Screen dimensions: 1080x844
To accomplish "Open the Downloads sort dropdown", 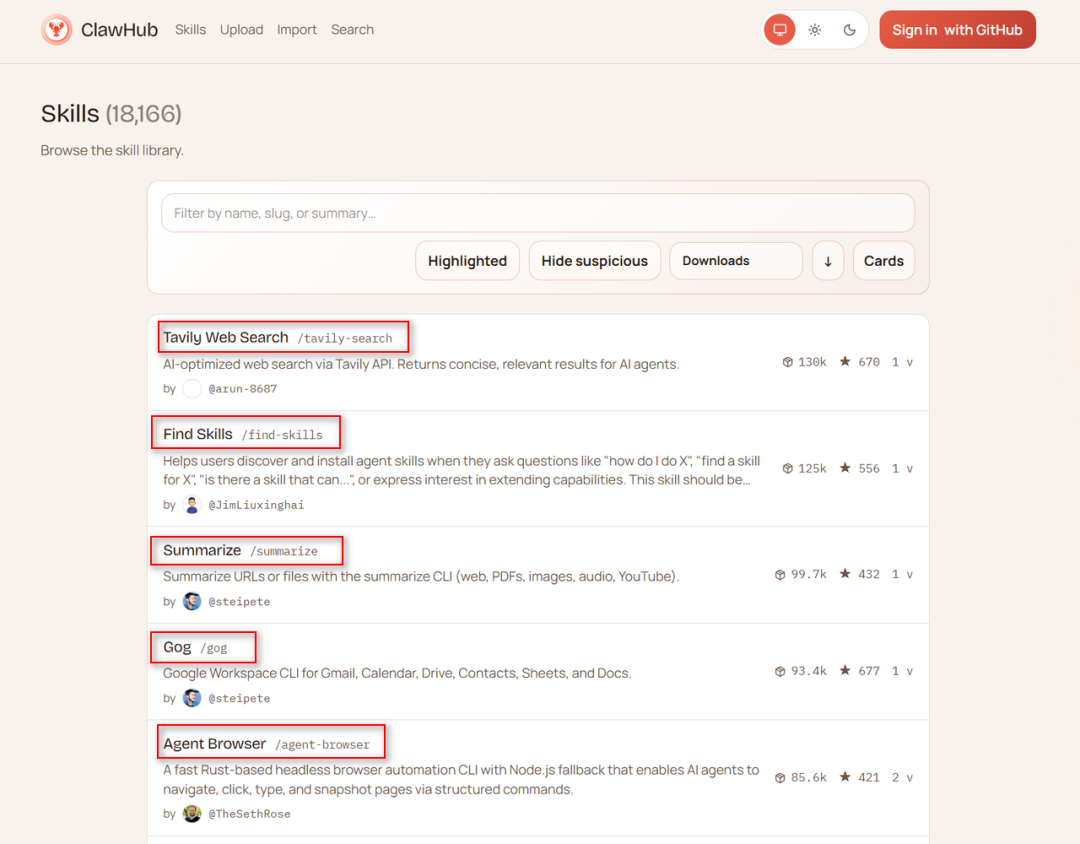I will 736,261.
